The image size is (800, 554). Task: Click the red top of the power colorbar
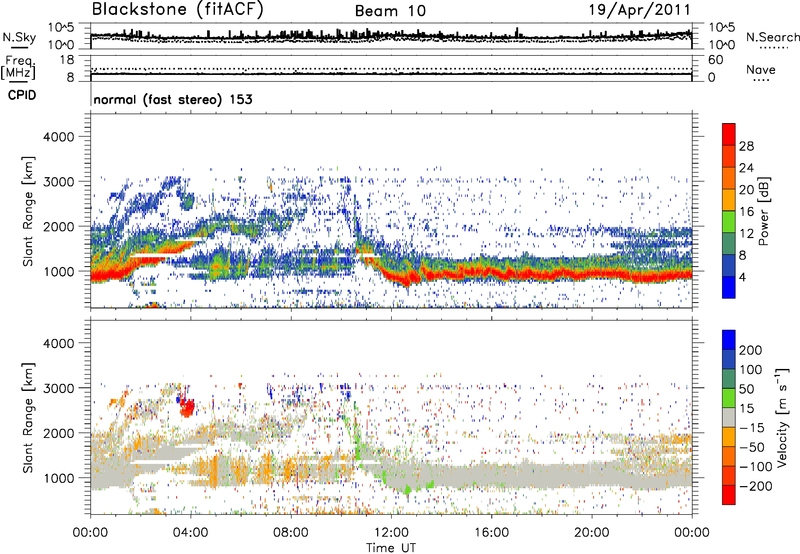729,134
